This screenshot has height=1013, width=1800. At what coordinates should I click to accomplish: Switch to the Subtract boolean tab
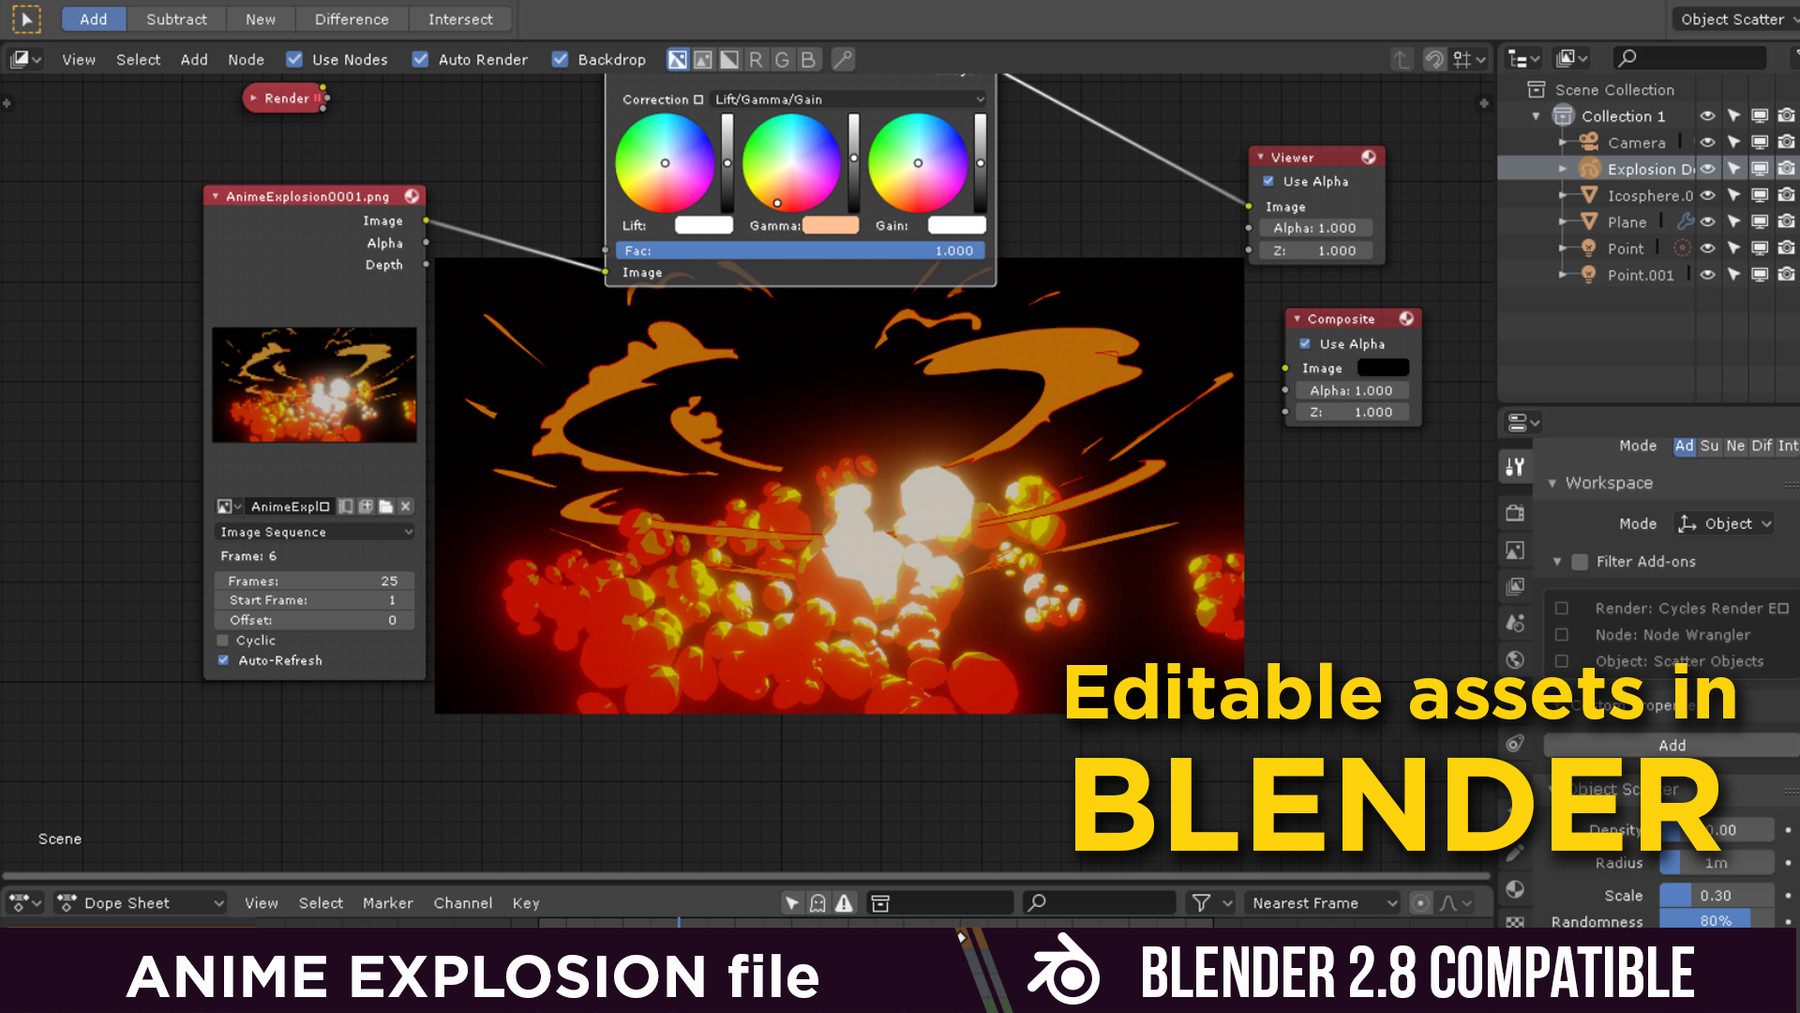tap(176, 19)
